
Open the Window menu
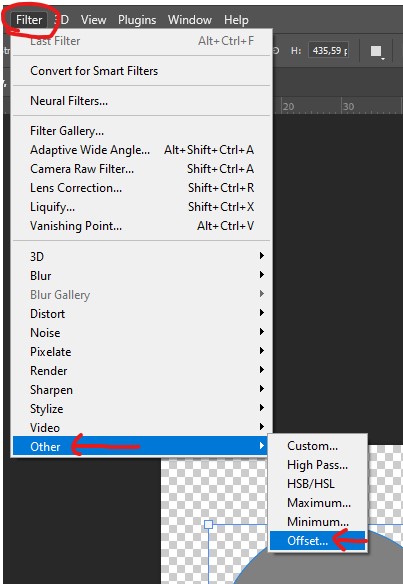click(190, 20)
